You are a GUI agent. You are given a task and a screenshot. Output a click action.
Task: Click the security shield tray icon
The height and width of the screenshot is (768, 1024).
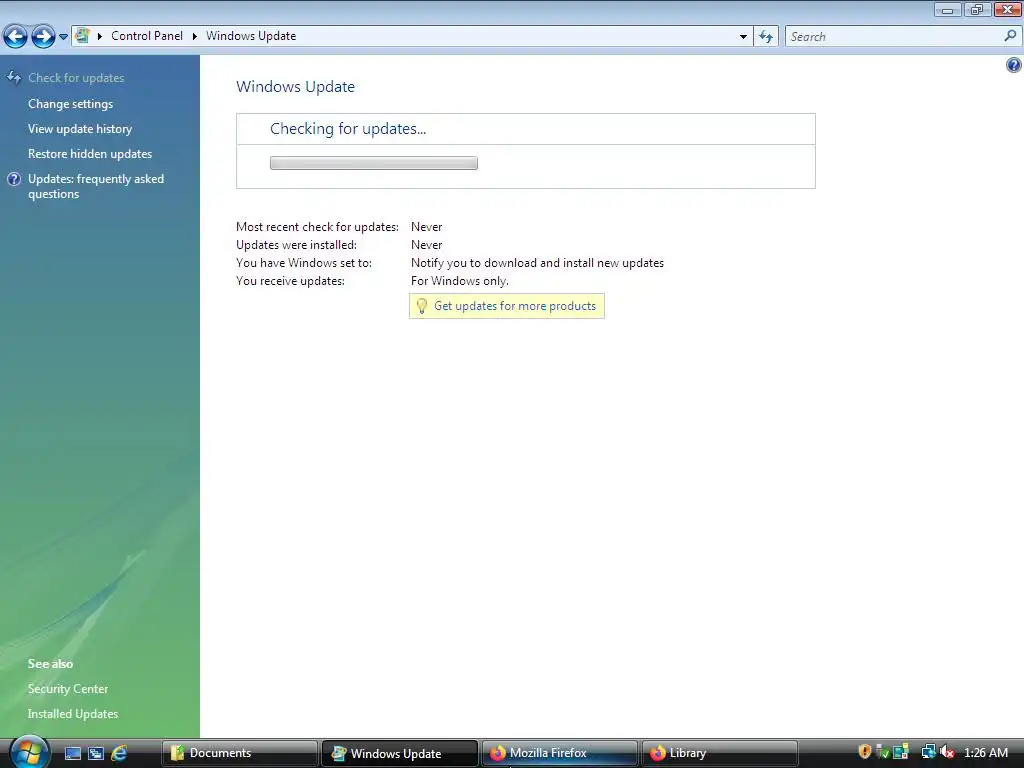[x=865, y=752]
